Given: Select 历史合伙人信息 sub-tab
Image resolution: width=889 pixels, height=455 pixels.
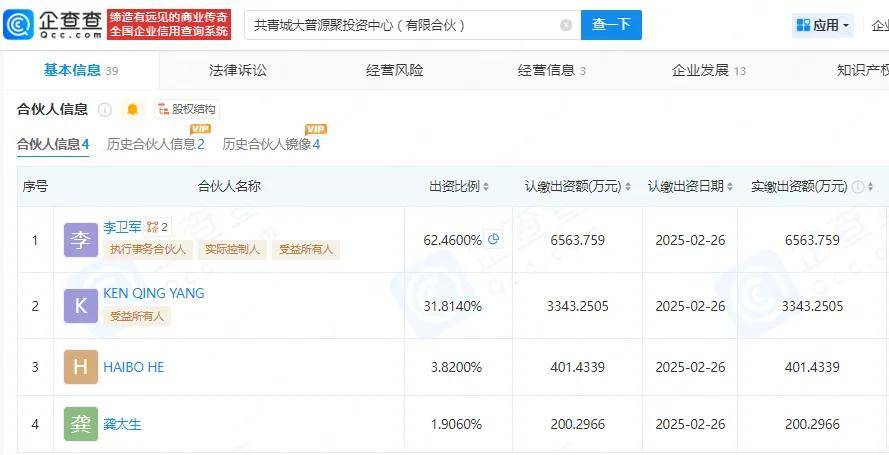Looking at the screenshot, I should (x=155, y=144).
